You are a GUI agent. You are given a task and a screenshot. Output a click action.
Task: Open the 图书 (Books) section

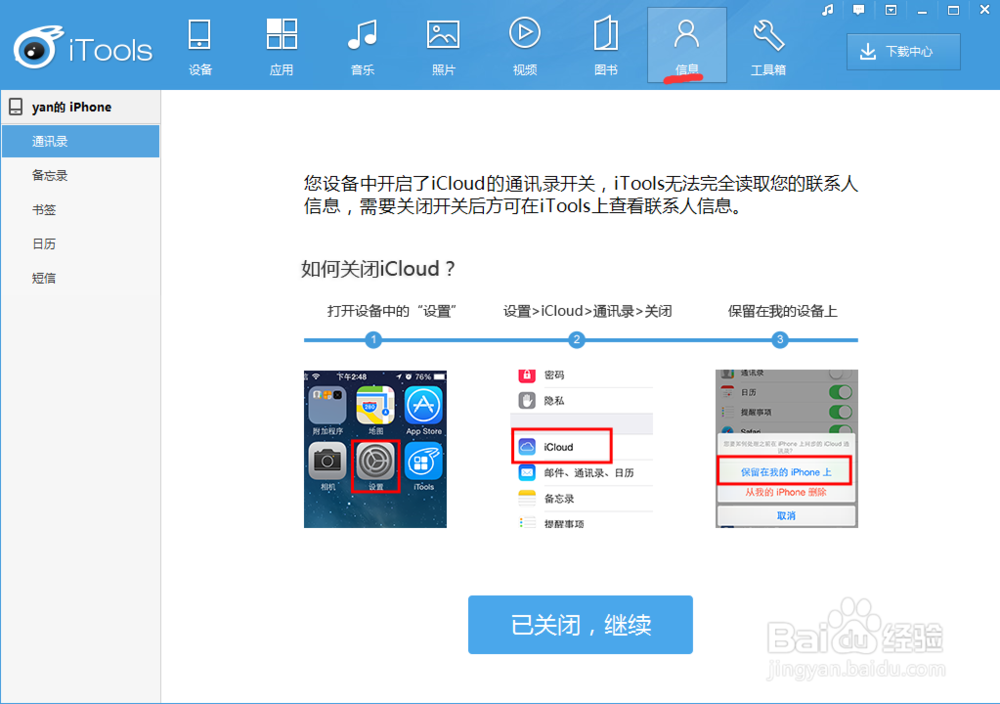606,46
